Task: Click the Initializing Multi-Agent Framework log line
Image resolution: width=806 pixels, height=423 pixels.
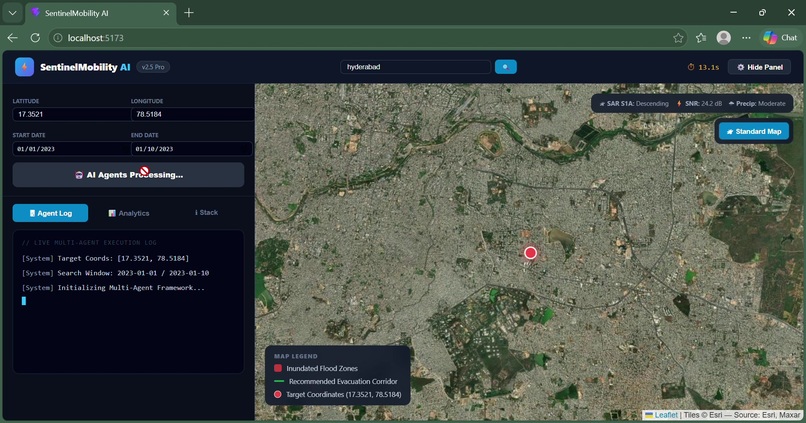Action: pyautogui.click(x=113, y=287)
